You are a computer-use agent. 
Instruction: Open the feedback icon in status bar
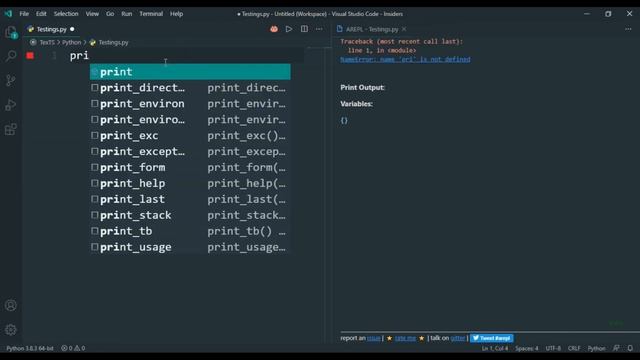coord(616,348)
